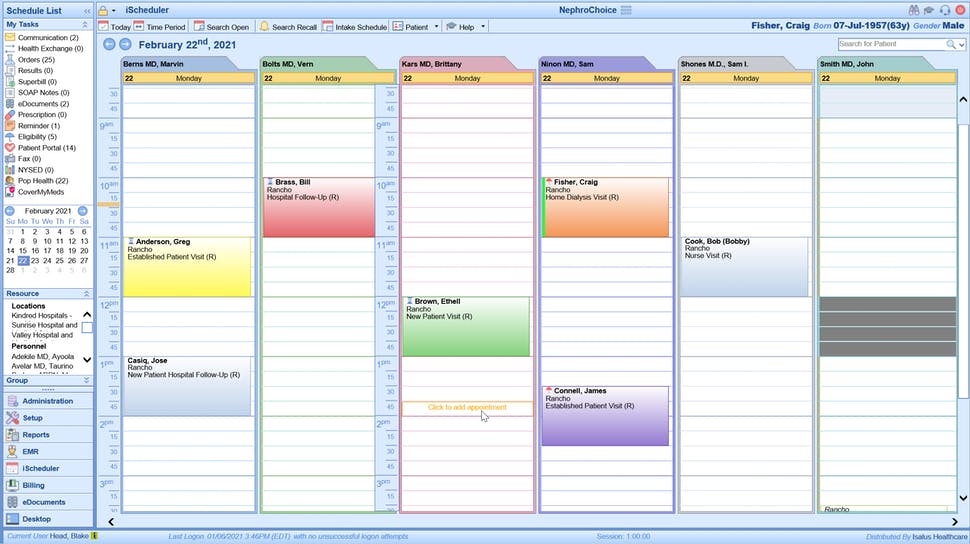Open the Help dropdown arrow
The image size is (970, 544).
(483, 27)
